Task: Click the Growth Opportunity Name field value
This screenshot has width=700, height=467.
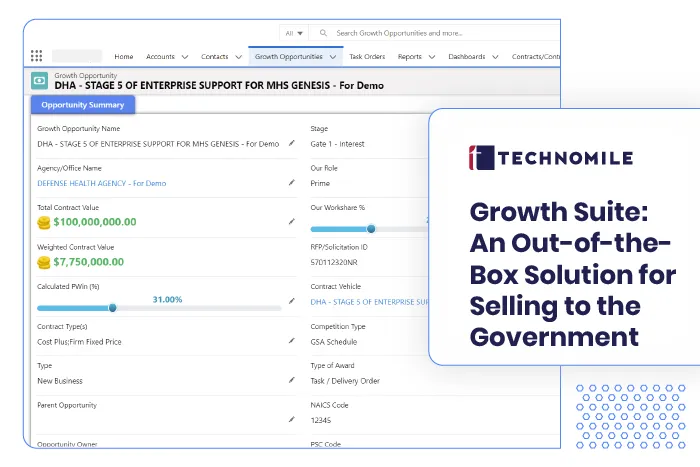Action: pos(158,144)
